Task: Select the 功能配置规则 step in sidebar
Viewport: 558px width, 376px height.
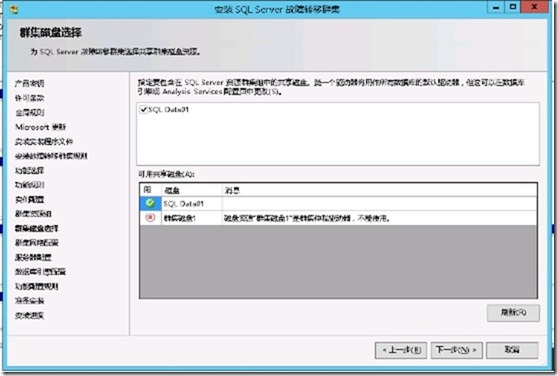Action: [37, 286]
